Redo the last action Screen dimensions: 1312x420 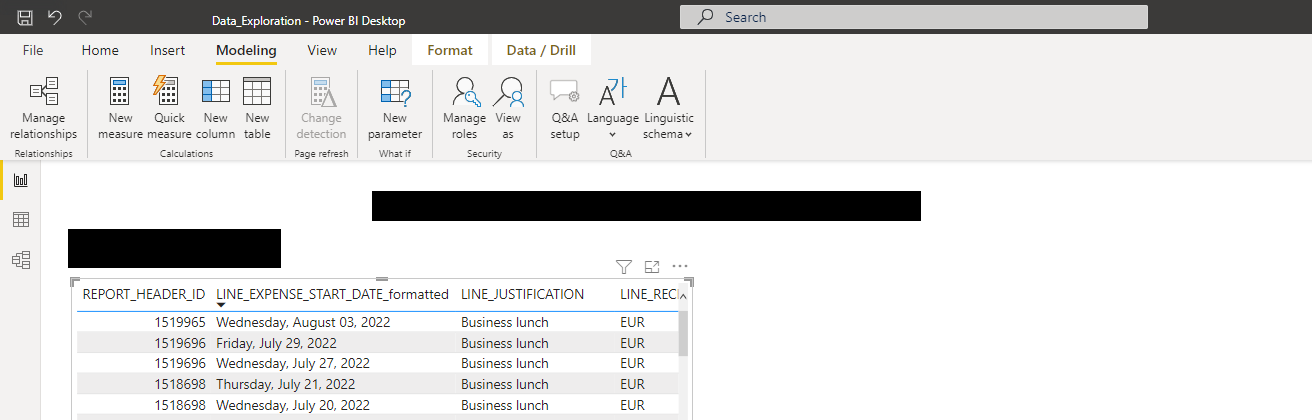tap(85, 18)
